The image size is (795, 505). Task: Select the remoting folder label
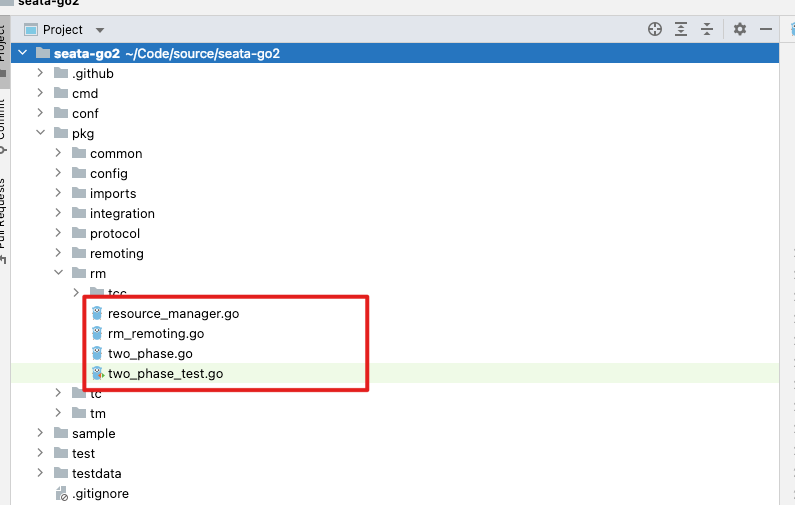[117, 254]
